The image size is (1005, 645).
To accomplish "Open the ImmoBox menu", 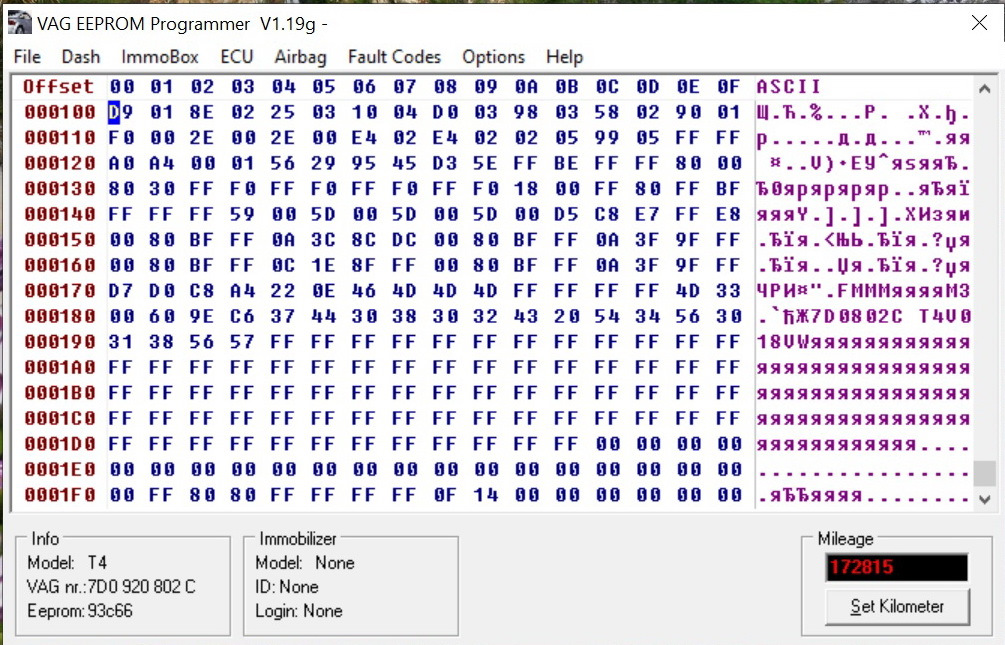I will (160, 57).
